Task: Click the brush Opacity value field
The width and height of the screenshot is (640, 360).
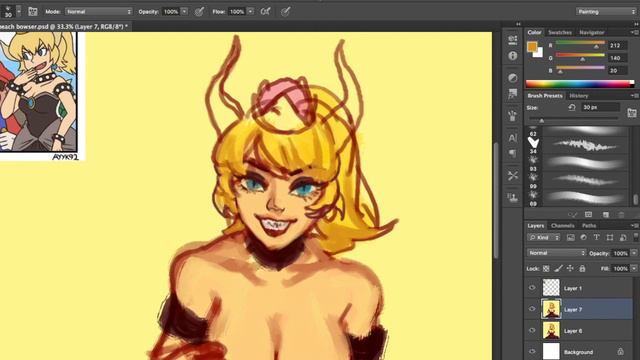Action: (171, 12)
